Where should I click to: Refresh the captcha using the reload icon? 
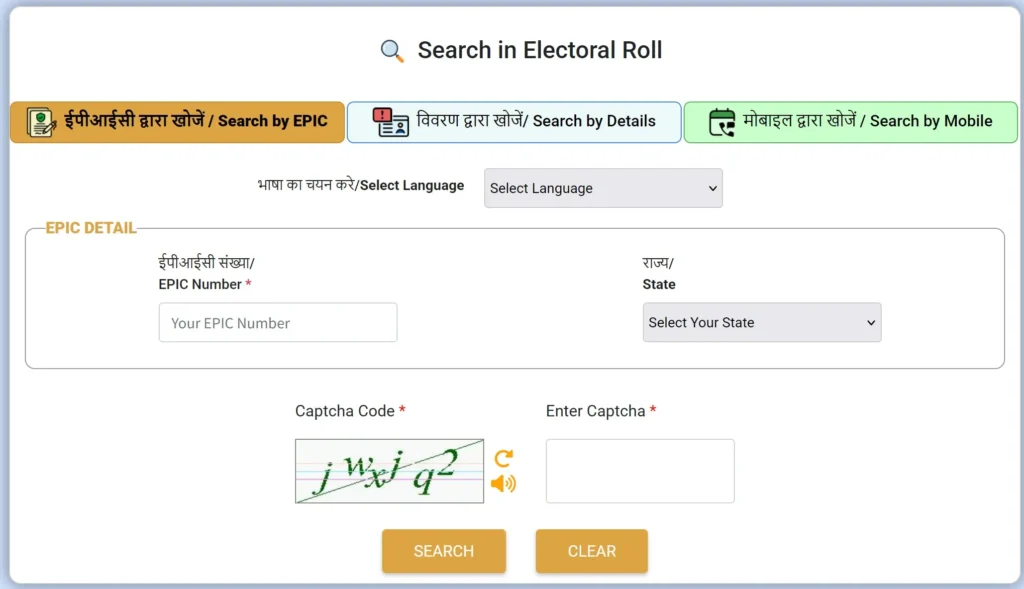(x=504, y=458)
